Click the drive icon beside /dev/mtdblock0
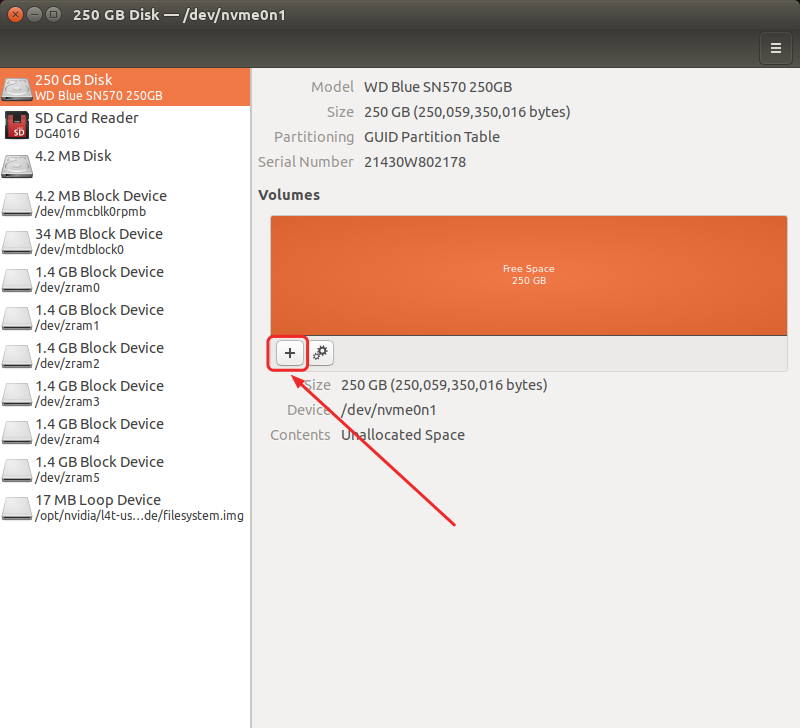 coord(17,242)
